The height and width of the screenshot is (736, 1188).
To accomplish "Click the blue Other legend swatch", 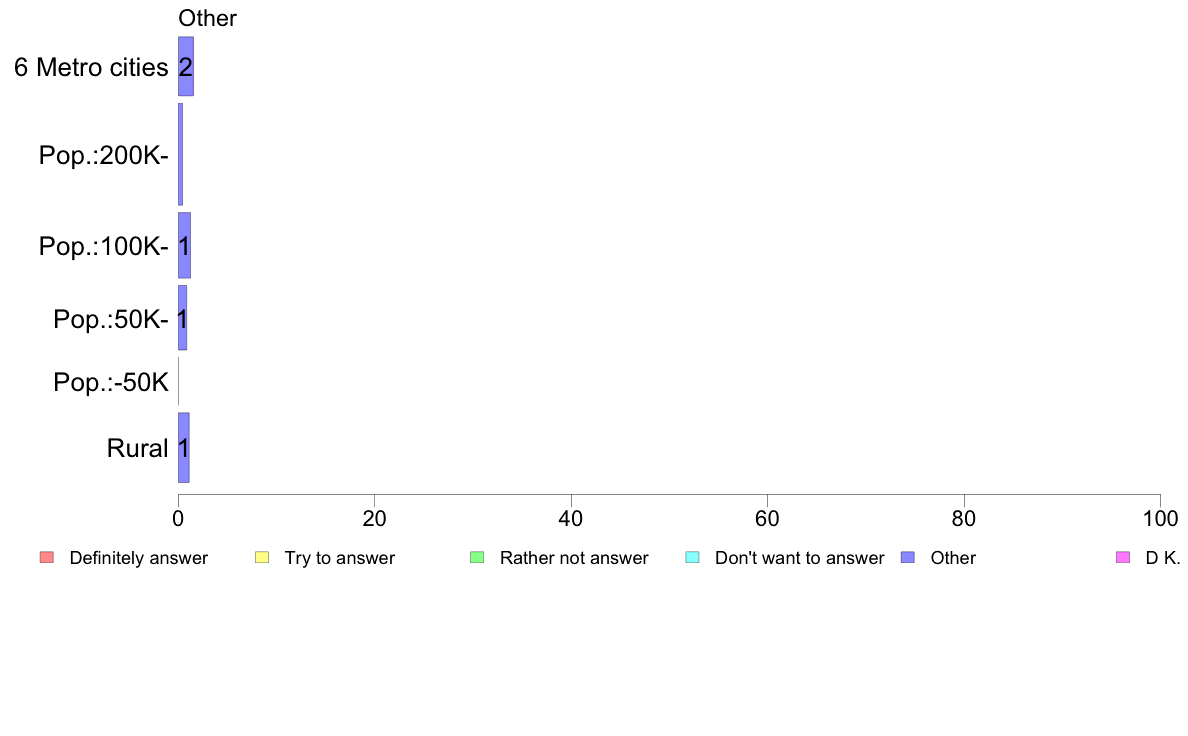I will (908, 557).
